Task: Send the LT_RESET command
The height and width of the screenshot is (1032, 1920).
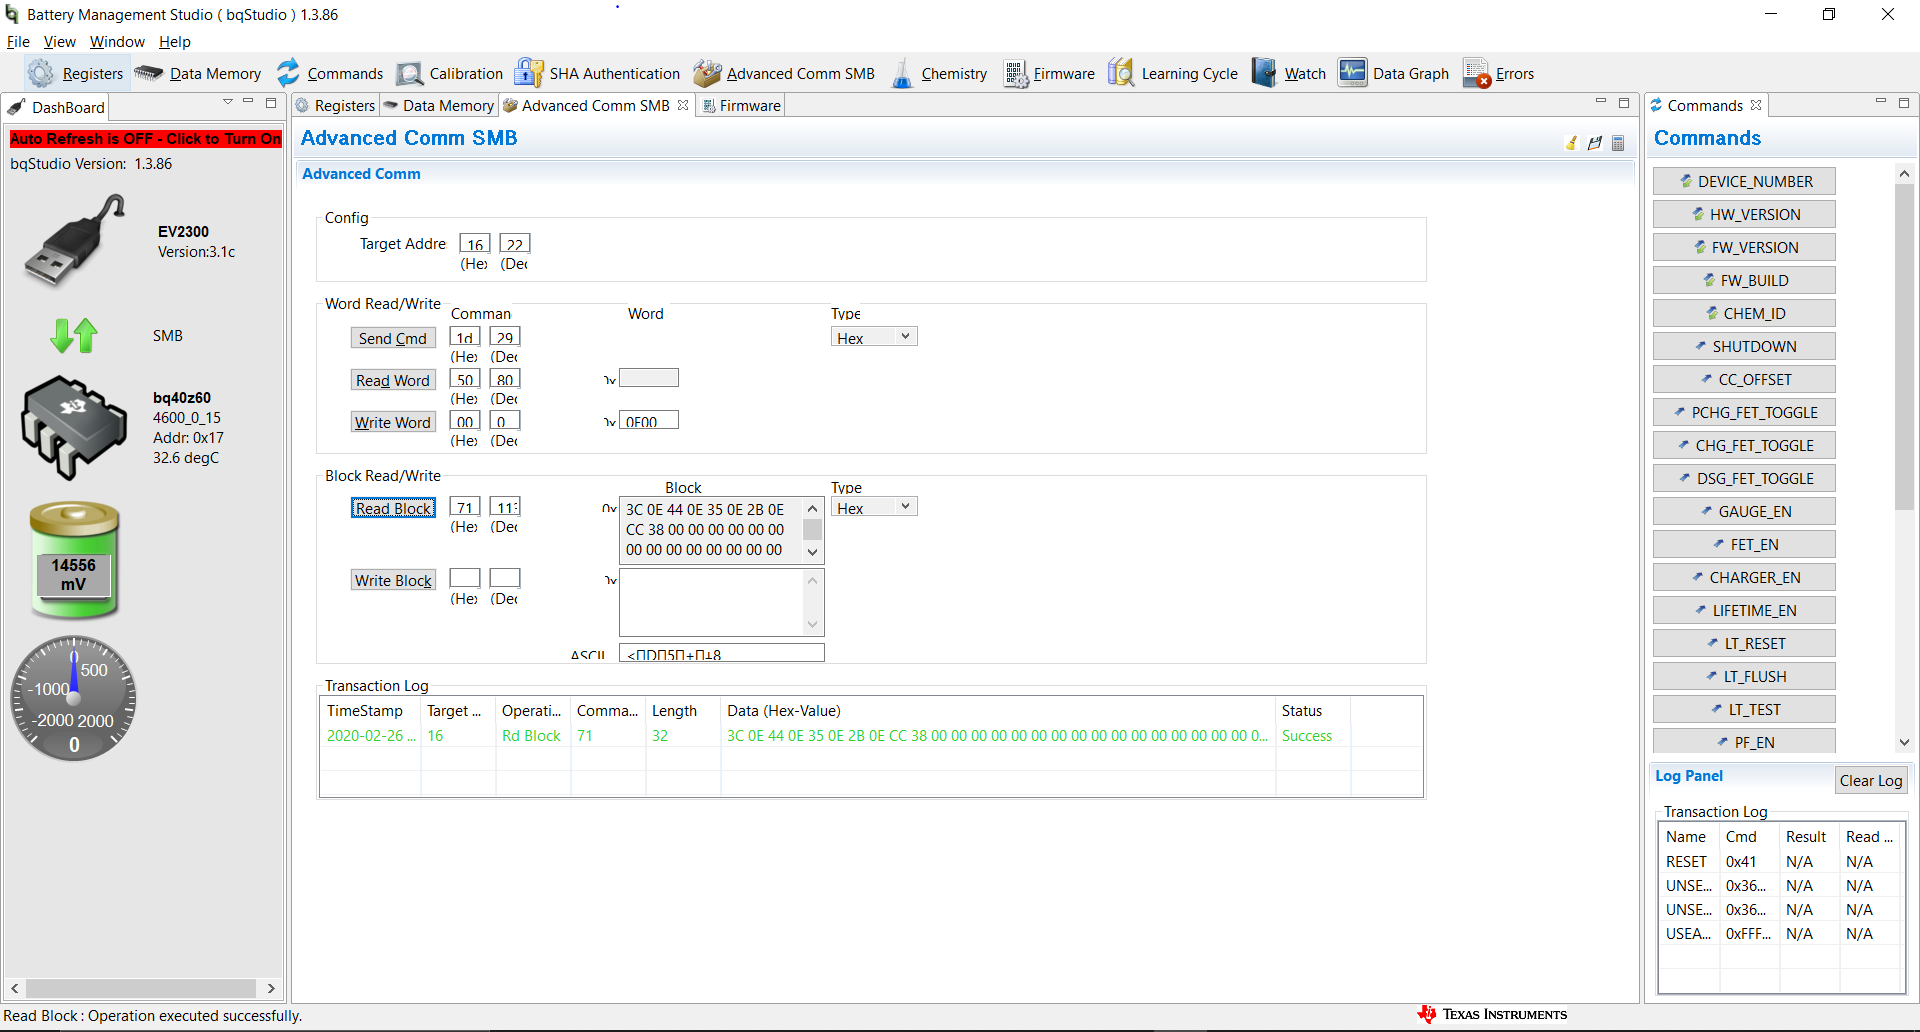Action: (x=1744, y=643)
